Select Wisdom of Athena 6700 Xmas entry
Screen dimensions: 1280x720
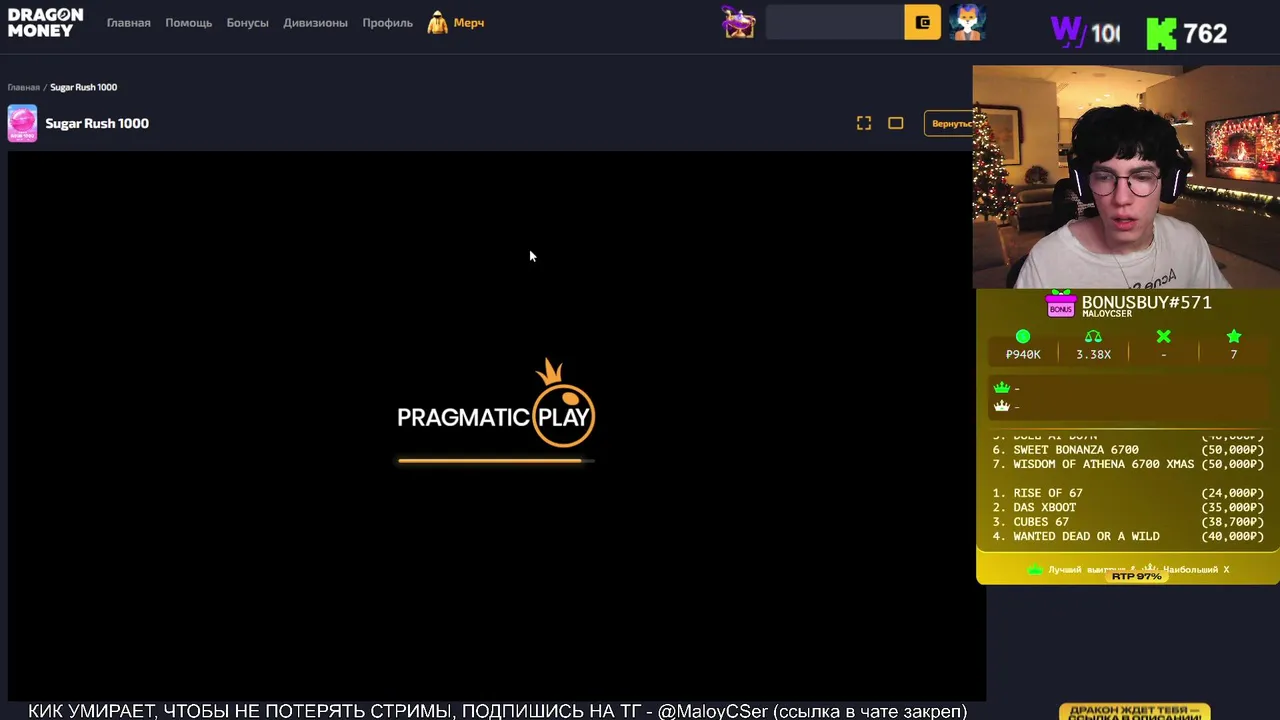pyautogui.click(x=1128, y=464)
